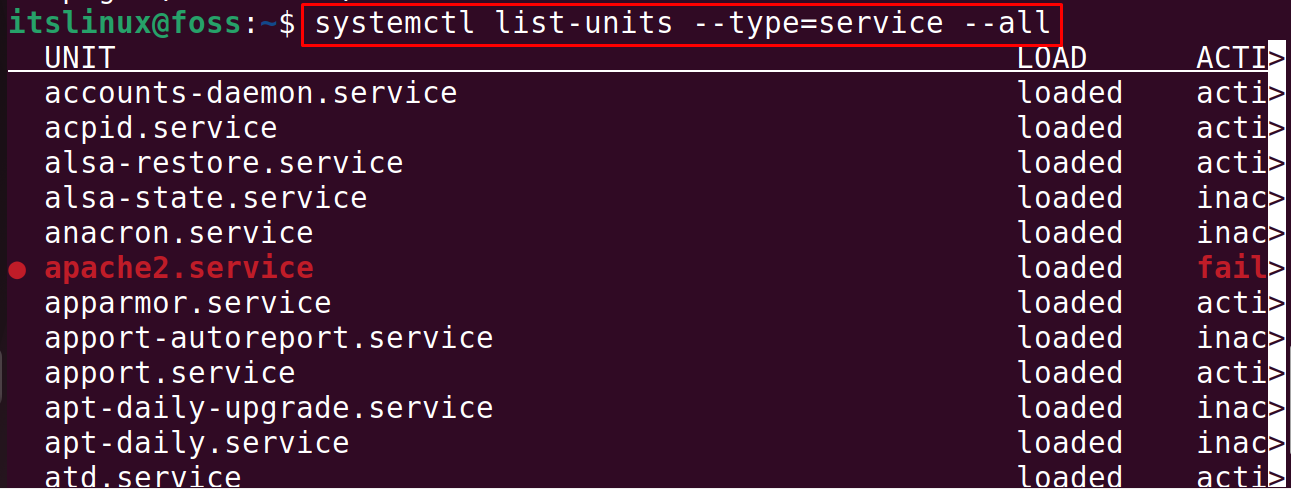Click the apt-daily.service unit name
The height and width of the screenshot is (489, 1291).
tap(197, 443)
